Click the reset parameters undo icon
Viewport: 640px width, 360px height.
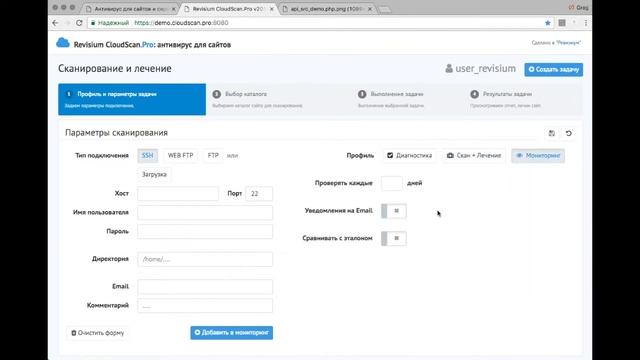click(569, 133)
